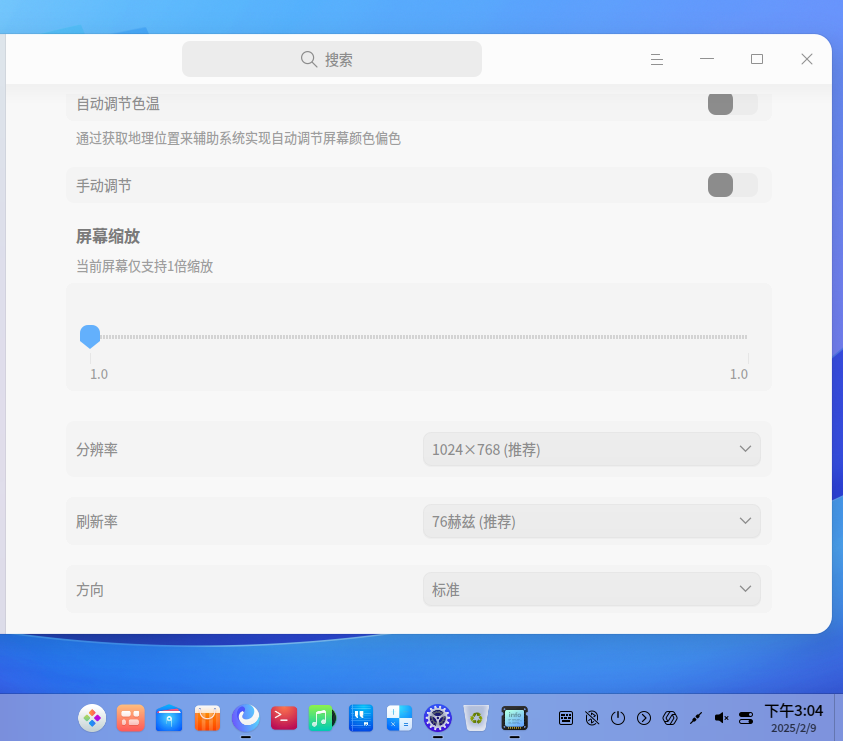Screen dimensions: 843x741
Task: Open the blue reader book icon
Action: point(361,718)
